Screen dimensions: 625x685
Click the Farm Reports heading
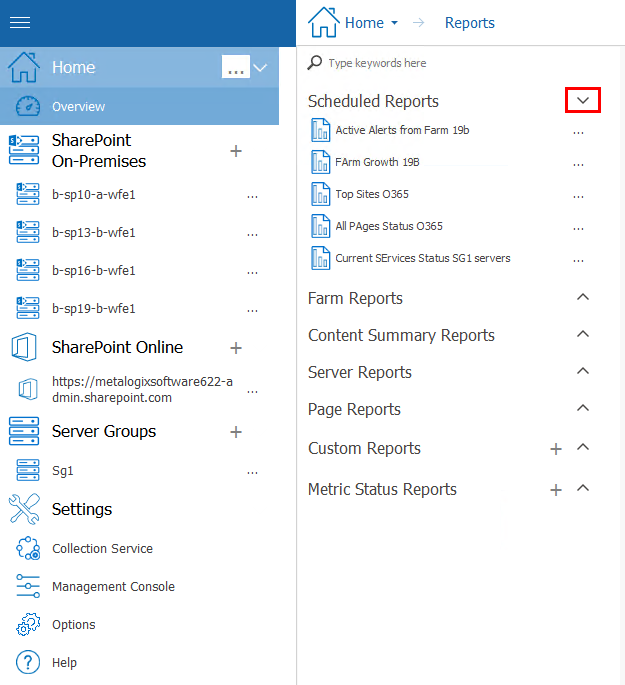tap(355, 298)
